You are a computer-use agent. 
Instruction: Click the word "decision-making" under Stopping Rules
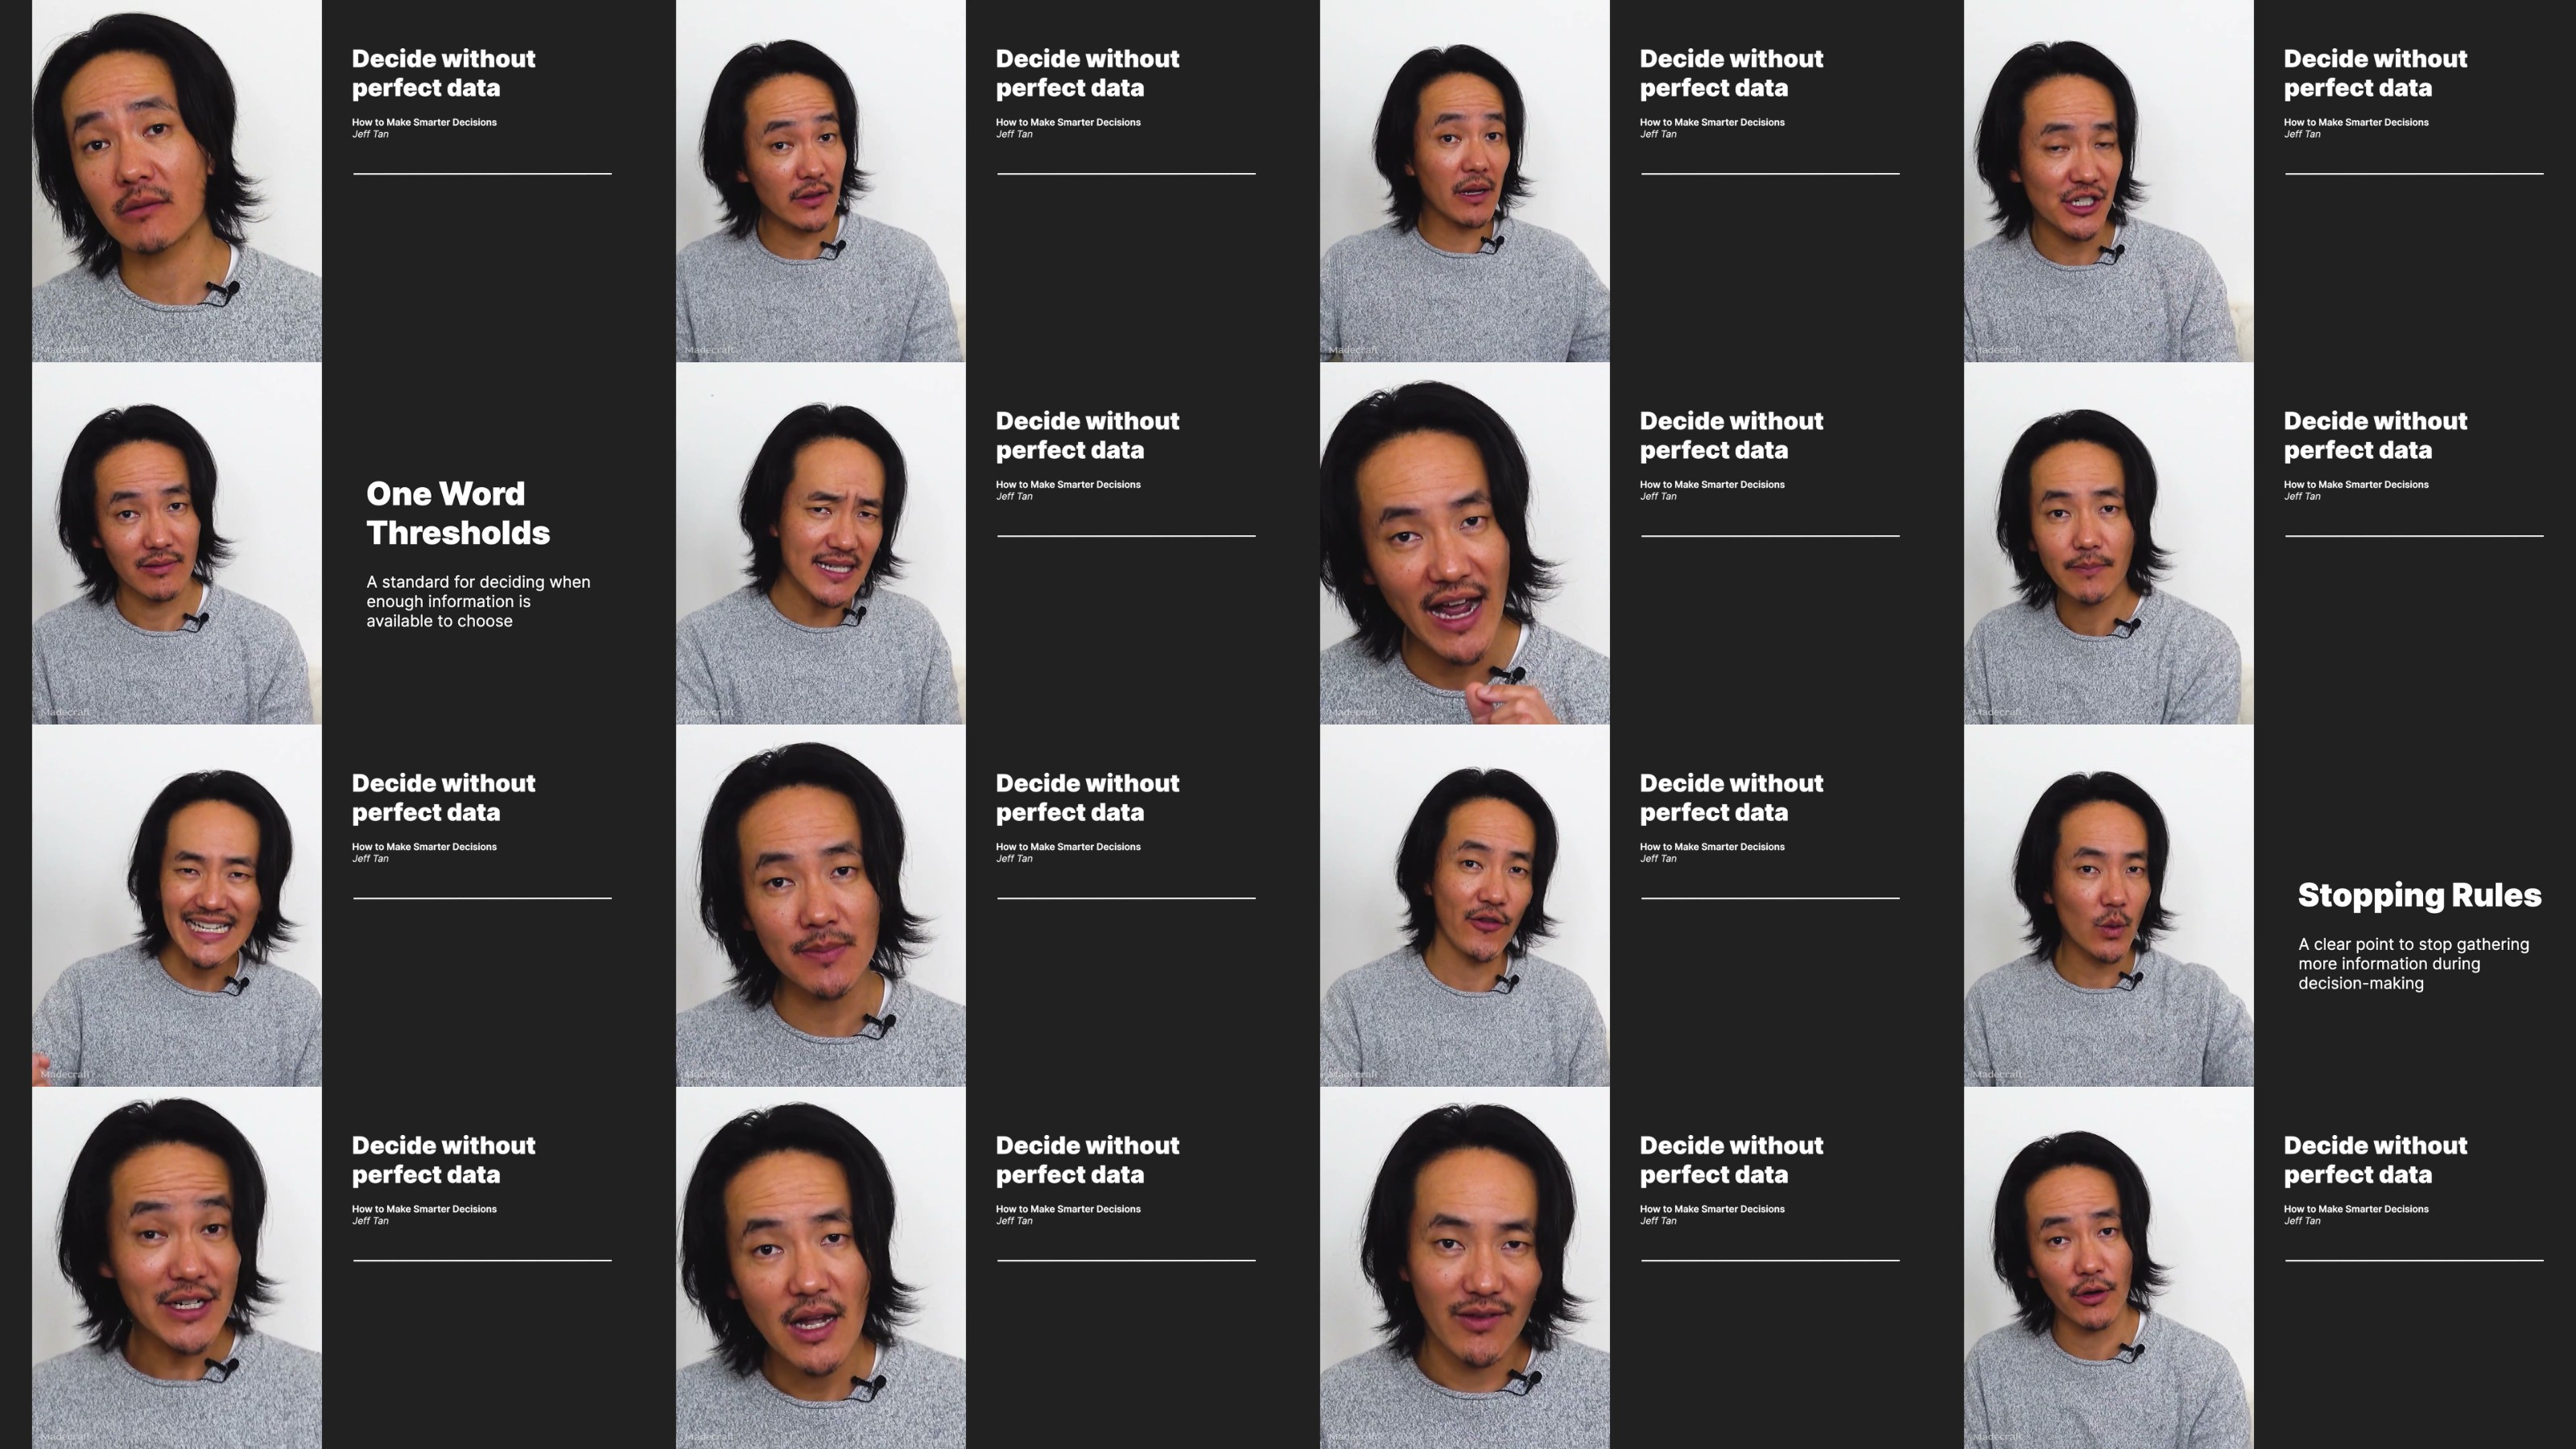(2360, 983)
